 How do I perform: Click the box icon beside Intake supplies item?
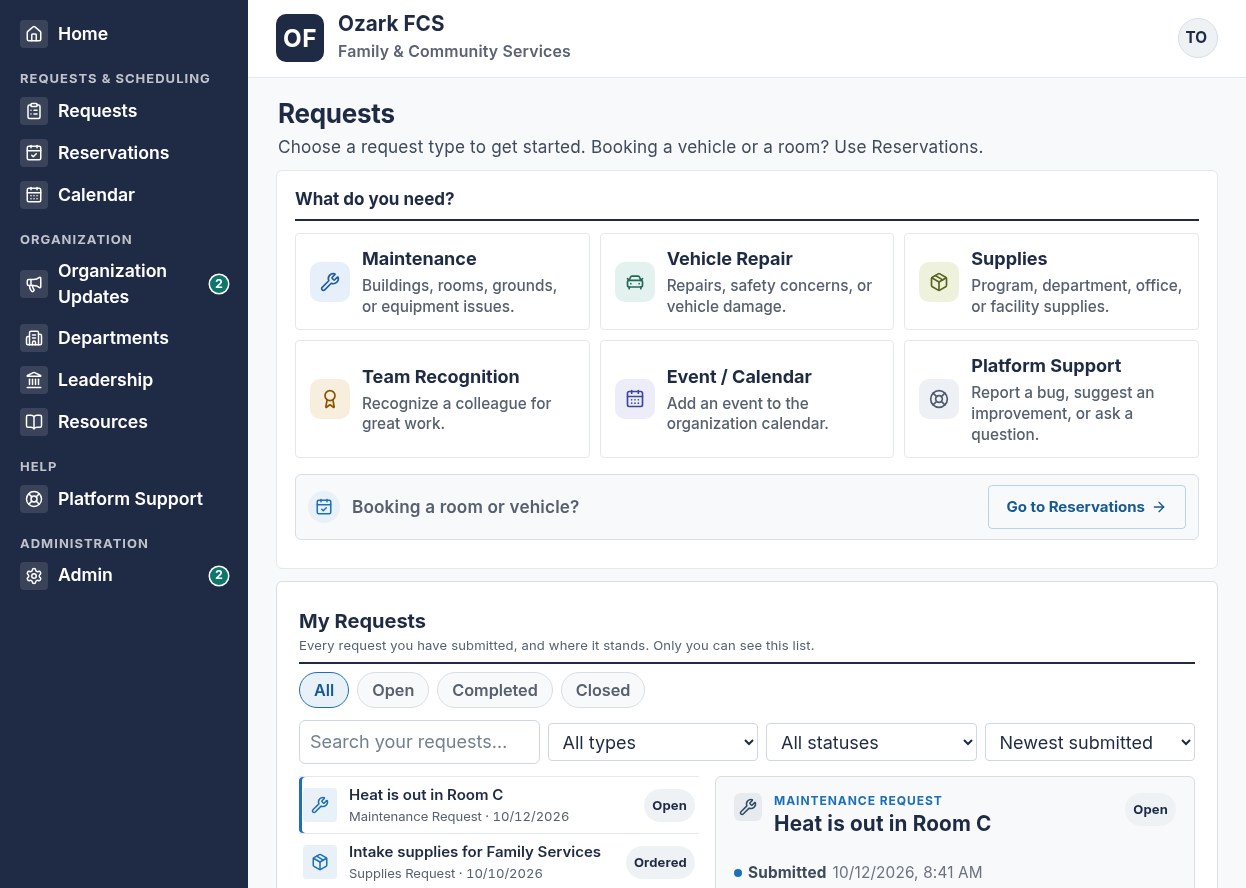(320, 862)
